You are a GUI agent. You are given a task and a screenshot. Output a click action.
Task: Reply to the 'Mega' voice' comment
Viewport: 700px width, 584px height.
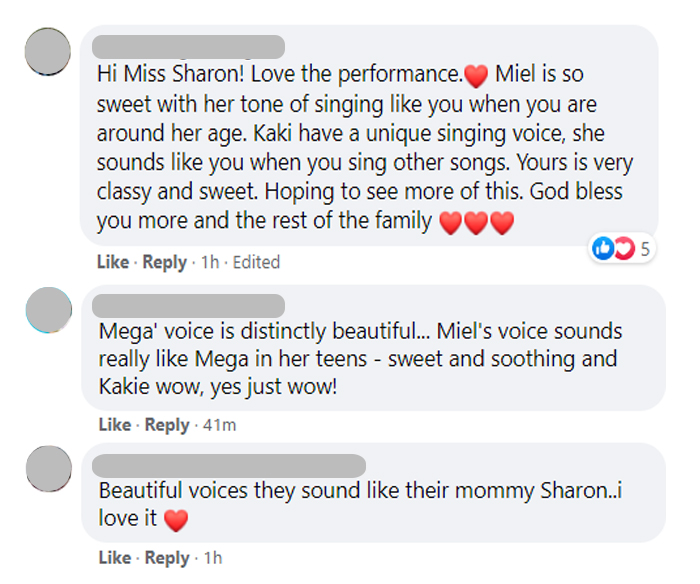coord(167,425)
